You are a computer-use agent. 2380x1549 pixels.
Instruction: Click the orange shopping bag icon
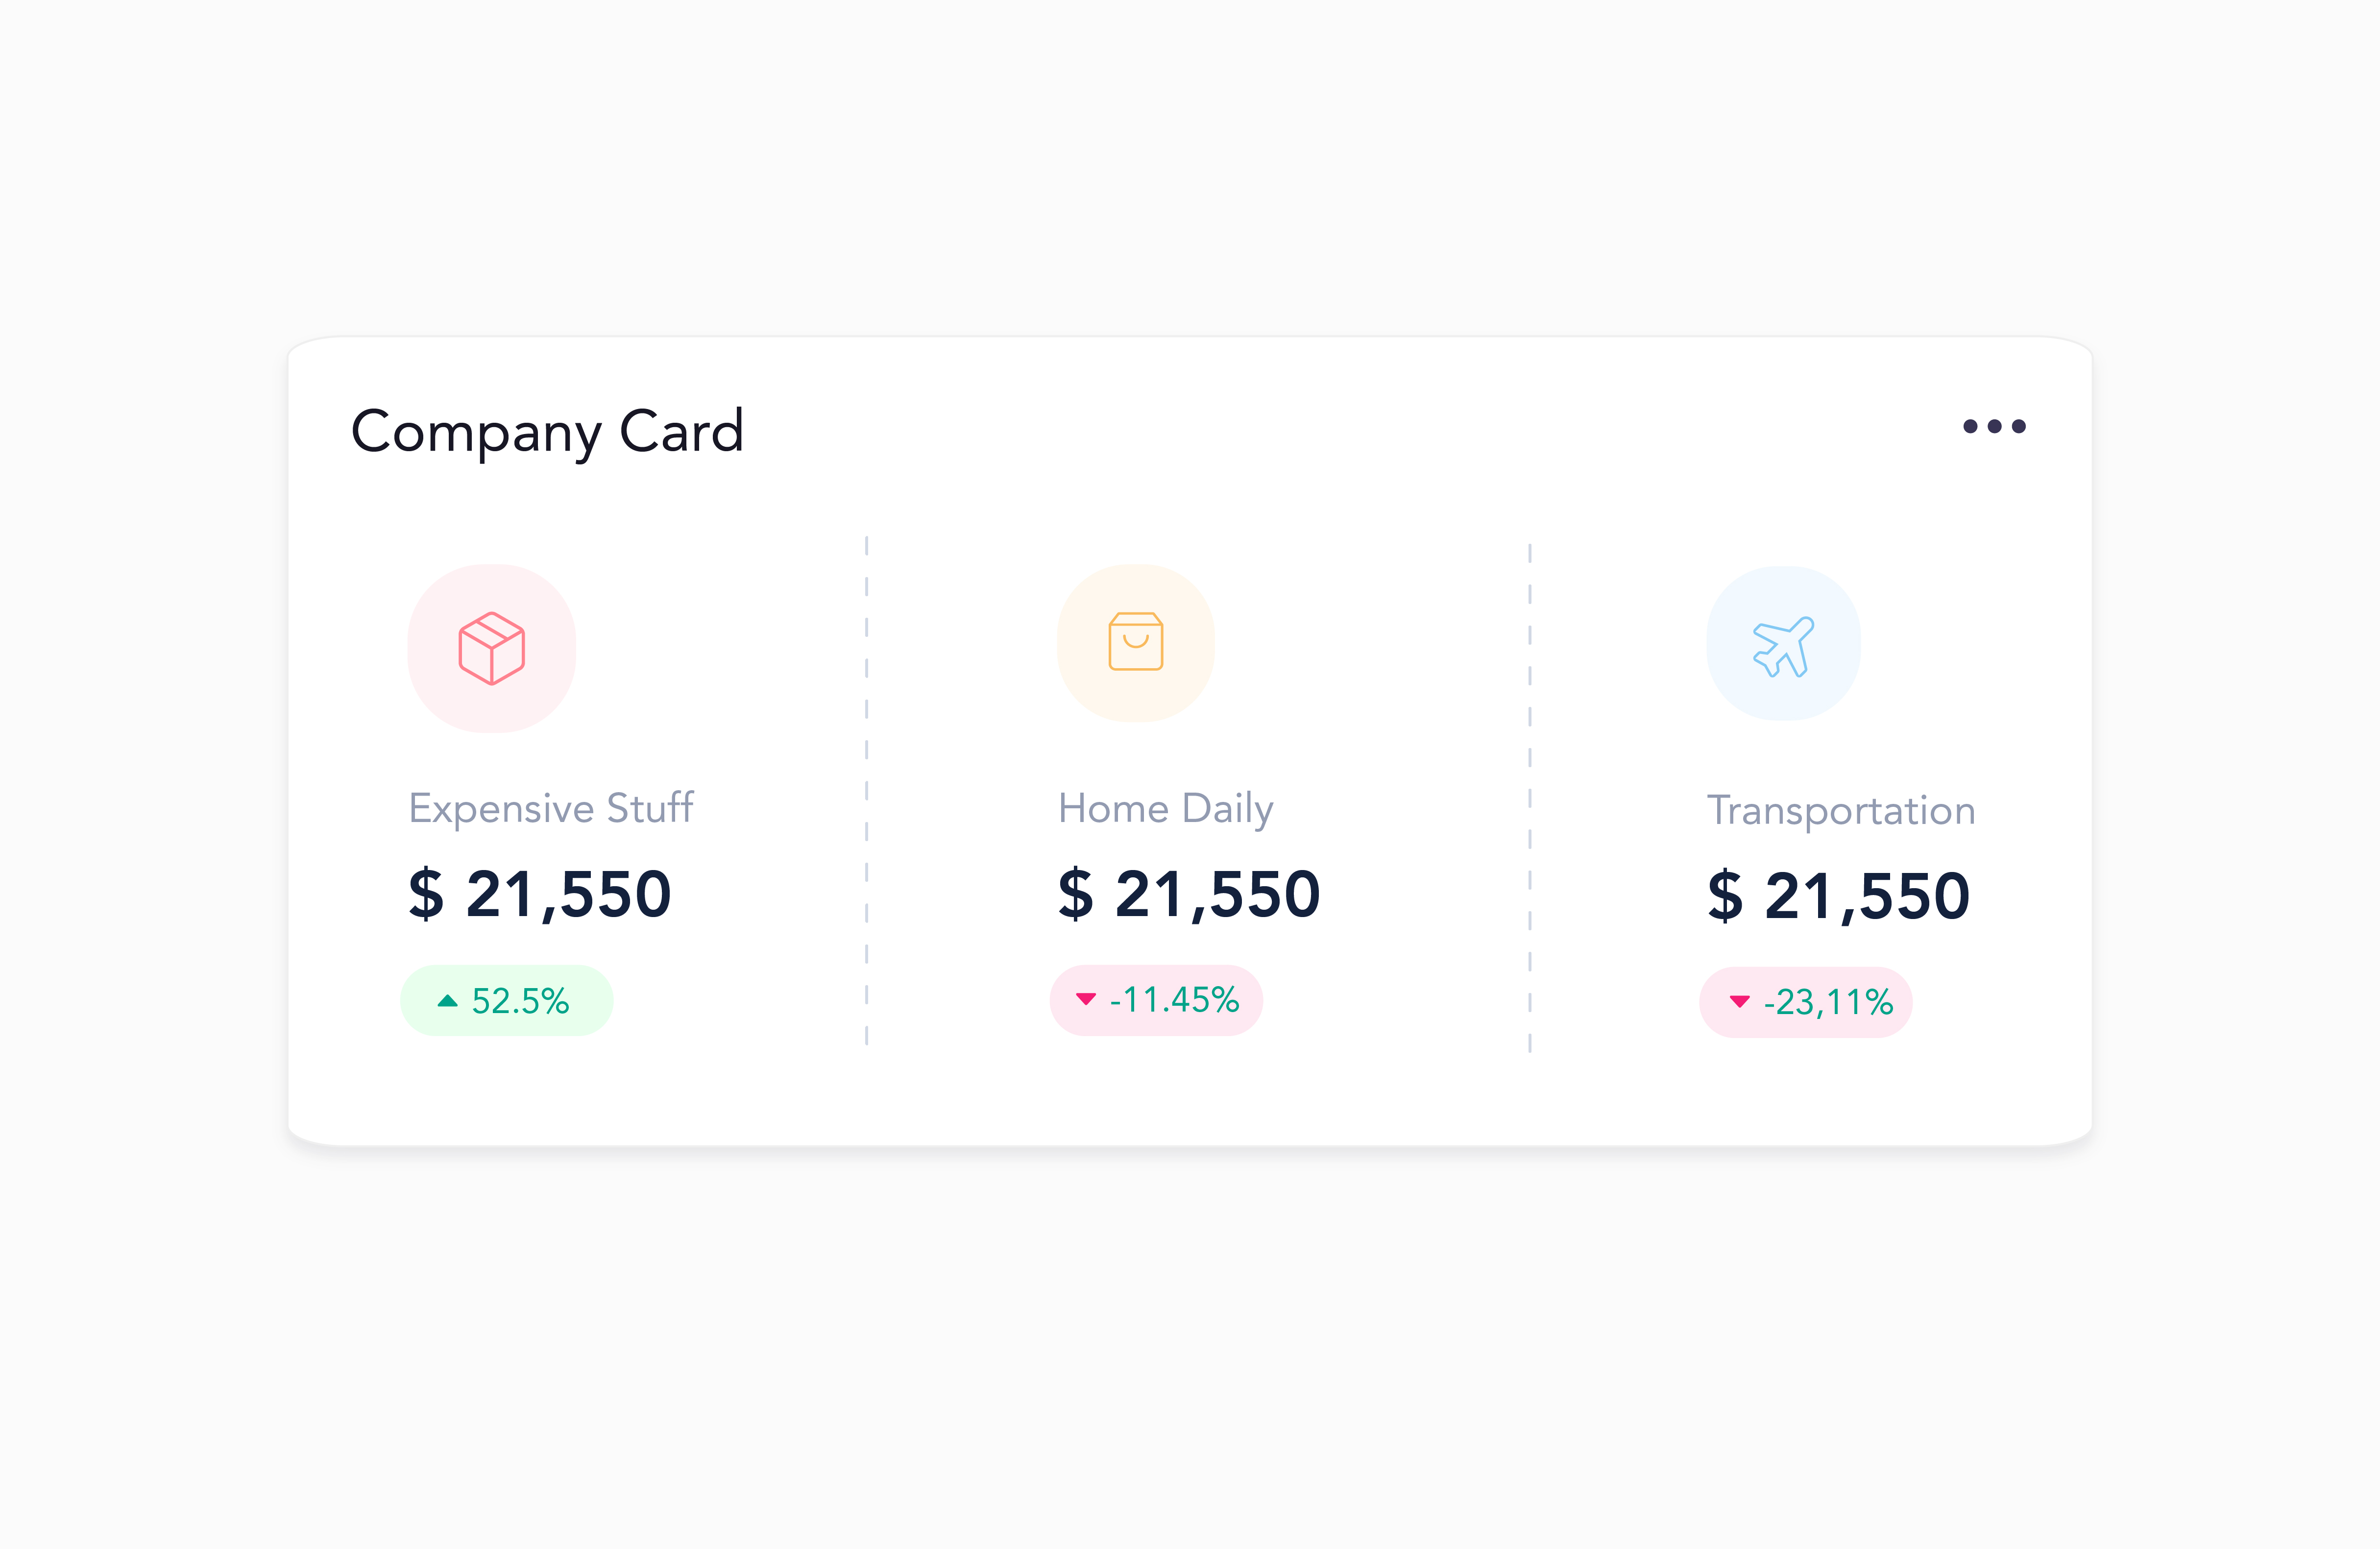pos(1136,642)
